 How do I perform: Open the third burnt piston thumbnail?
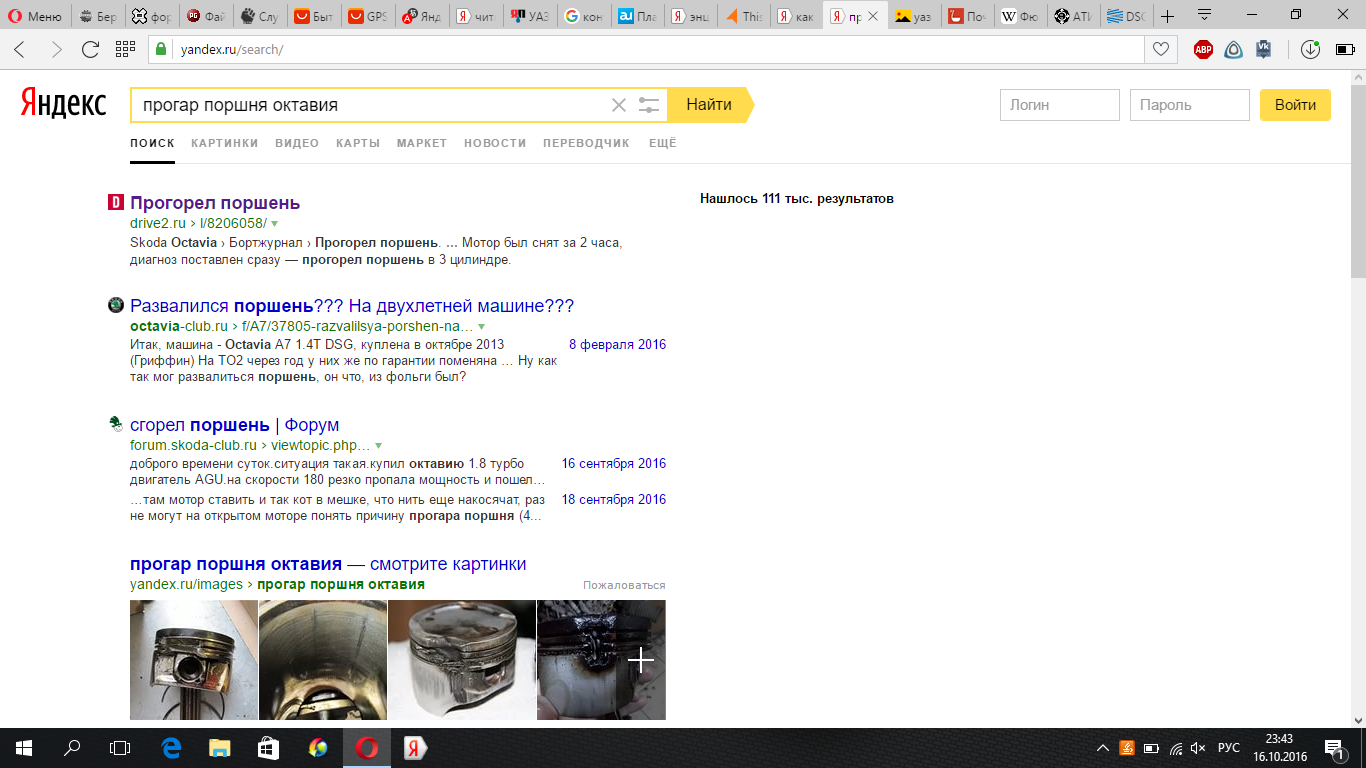point(462,660)
